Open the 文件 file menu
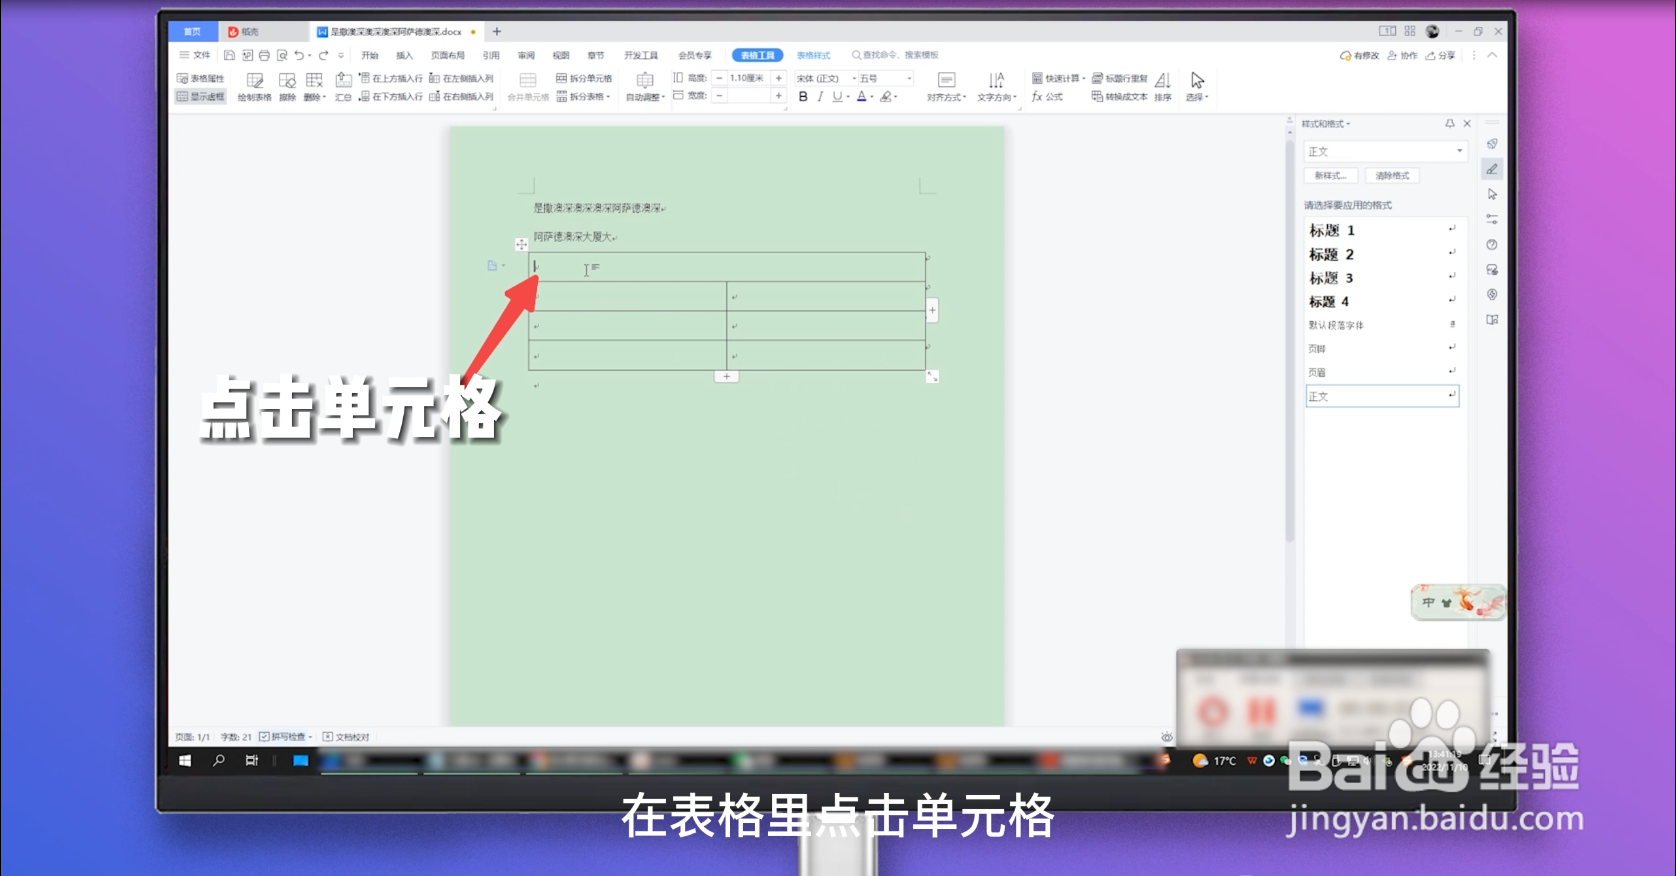The width and height of the screenshot is (1676, 876). tap(196, 55)
